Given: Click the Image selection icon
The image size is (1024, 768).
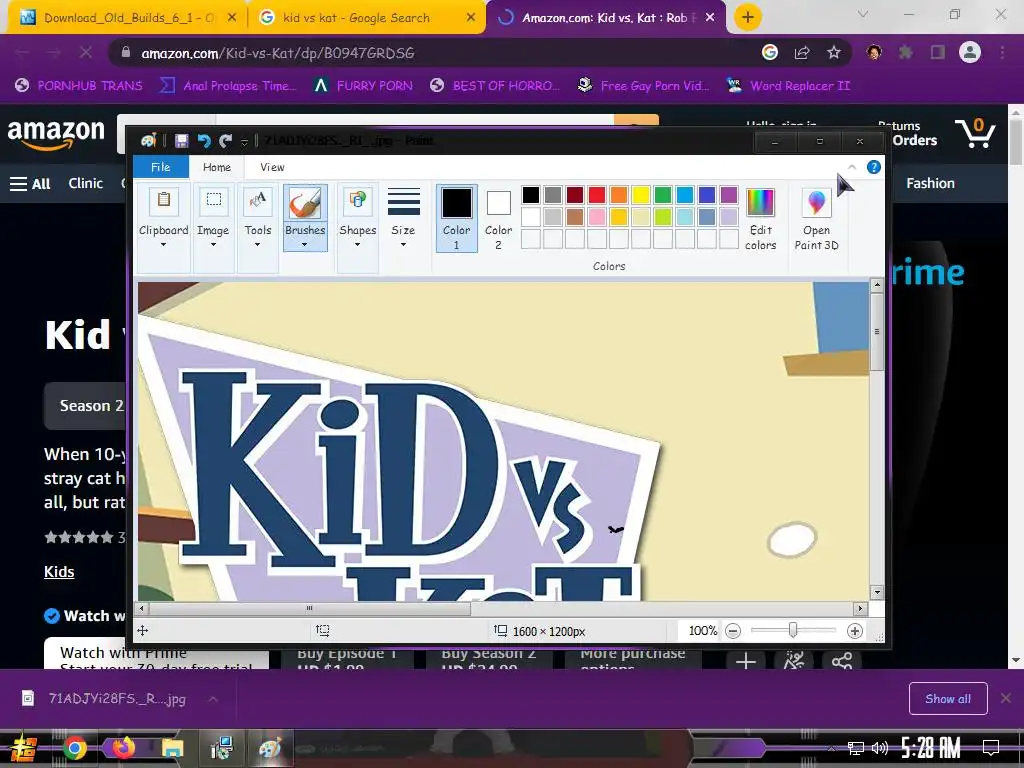Looking at the screenshot, I should (214, 201).
